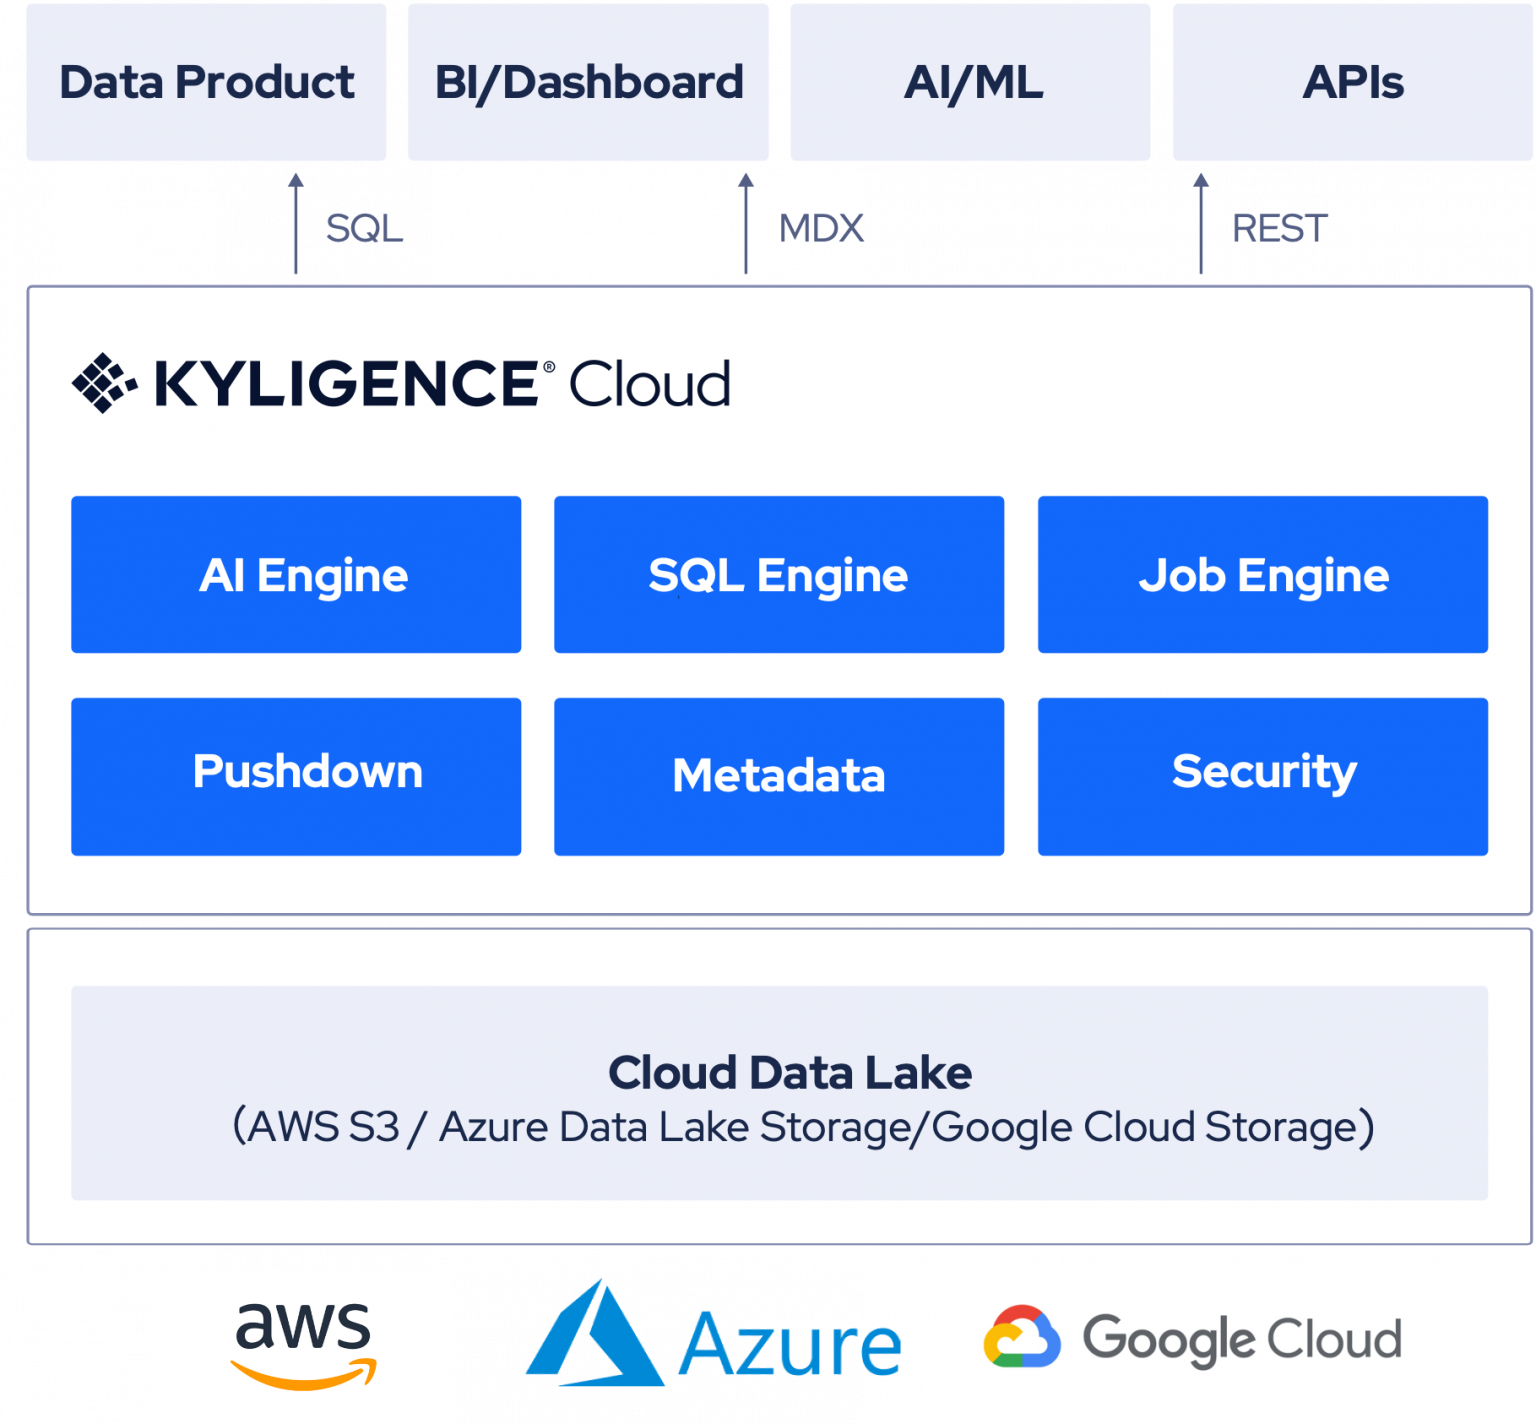Click the Kyligence diamond logo
1536x1424 pixels.
point(103,381)
